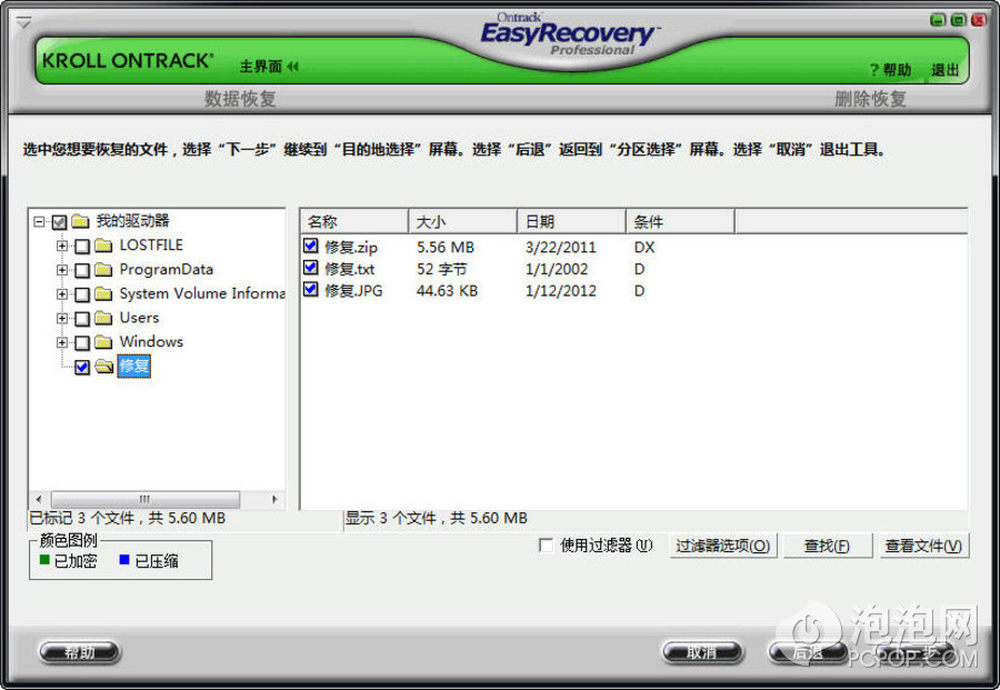Expand the LOSTFILE tree node
The height and width of the screenshot is (690, 1000).
click(62, 246)
